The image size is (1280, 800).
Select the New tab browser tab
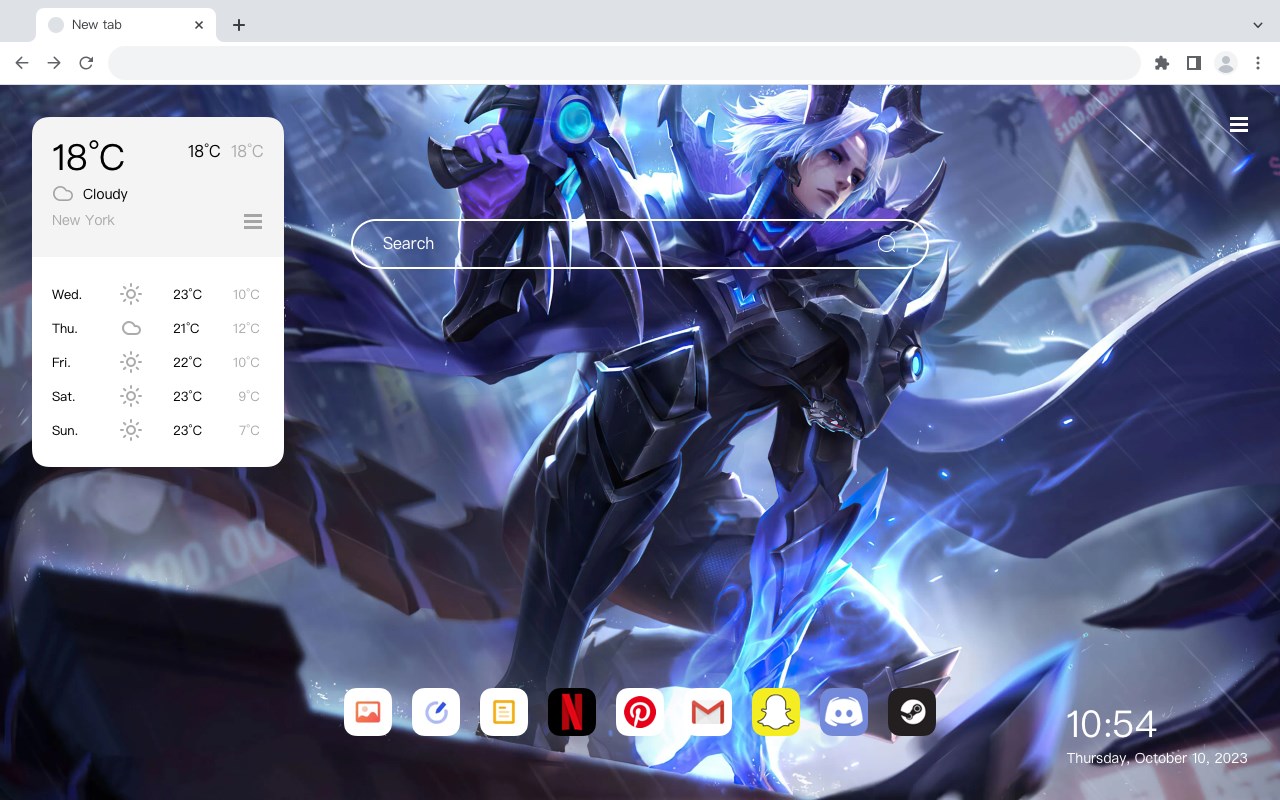tap(126, 25)
